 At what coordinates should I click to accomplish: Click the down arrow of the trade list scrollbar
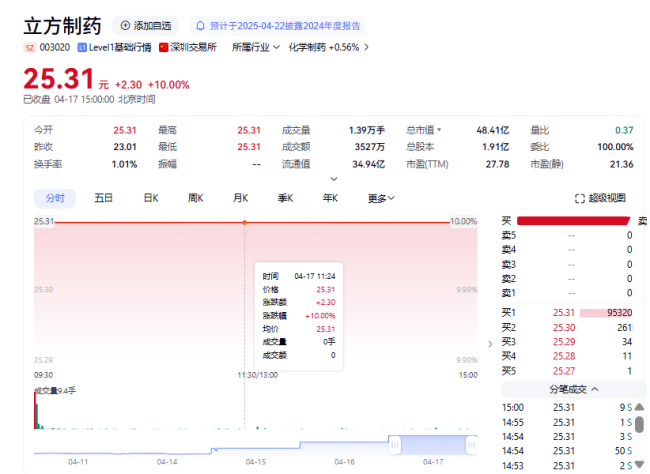click(640, 464)
